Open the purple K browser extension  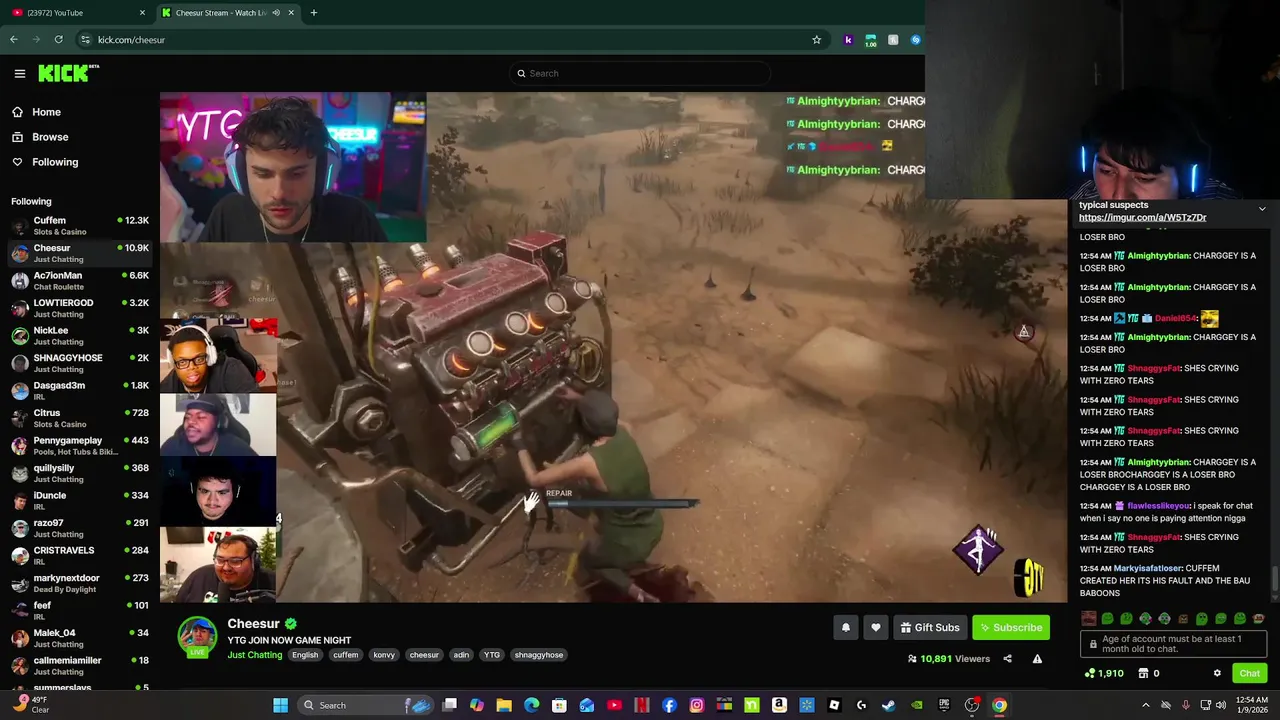coord(849,40)
